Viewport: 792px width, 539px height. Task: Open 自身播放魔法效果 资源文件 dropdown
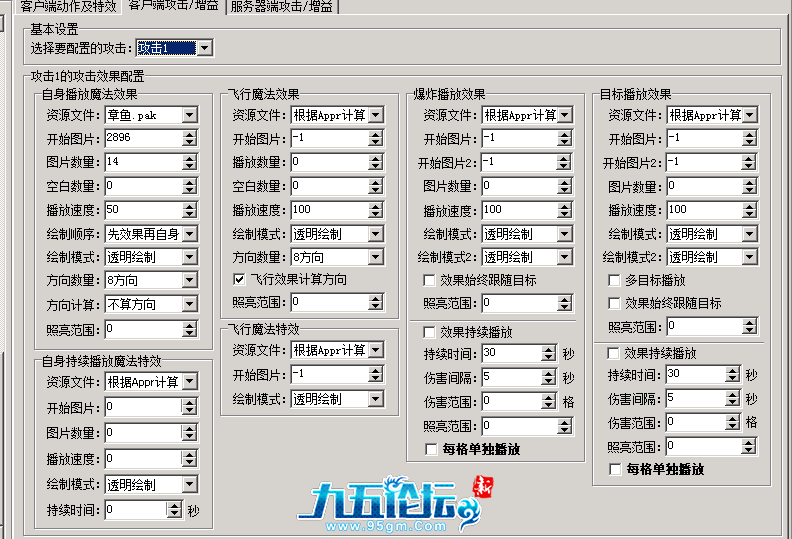(x=189, y=115)
